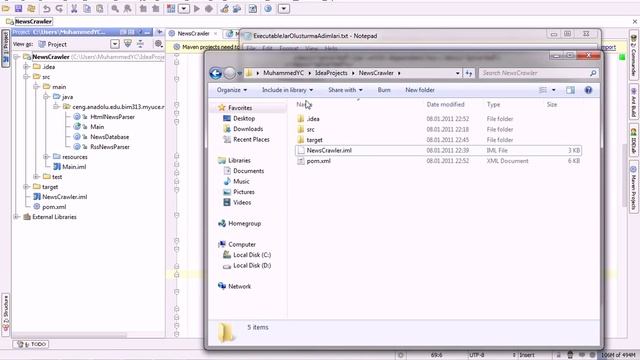The height and width of the screenshot is (360, 640).
Task: Open Local Disk (C:) in navigation pane
Action: [252, 255]
